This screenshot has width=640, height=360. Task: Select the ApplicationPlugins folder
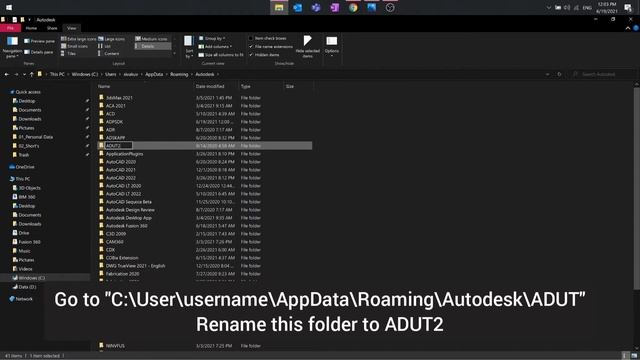(124, 154)
